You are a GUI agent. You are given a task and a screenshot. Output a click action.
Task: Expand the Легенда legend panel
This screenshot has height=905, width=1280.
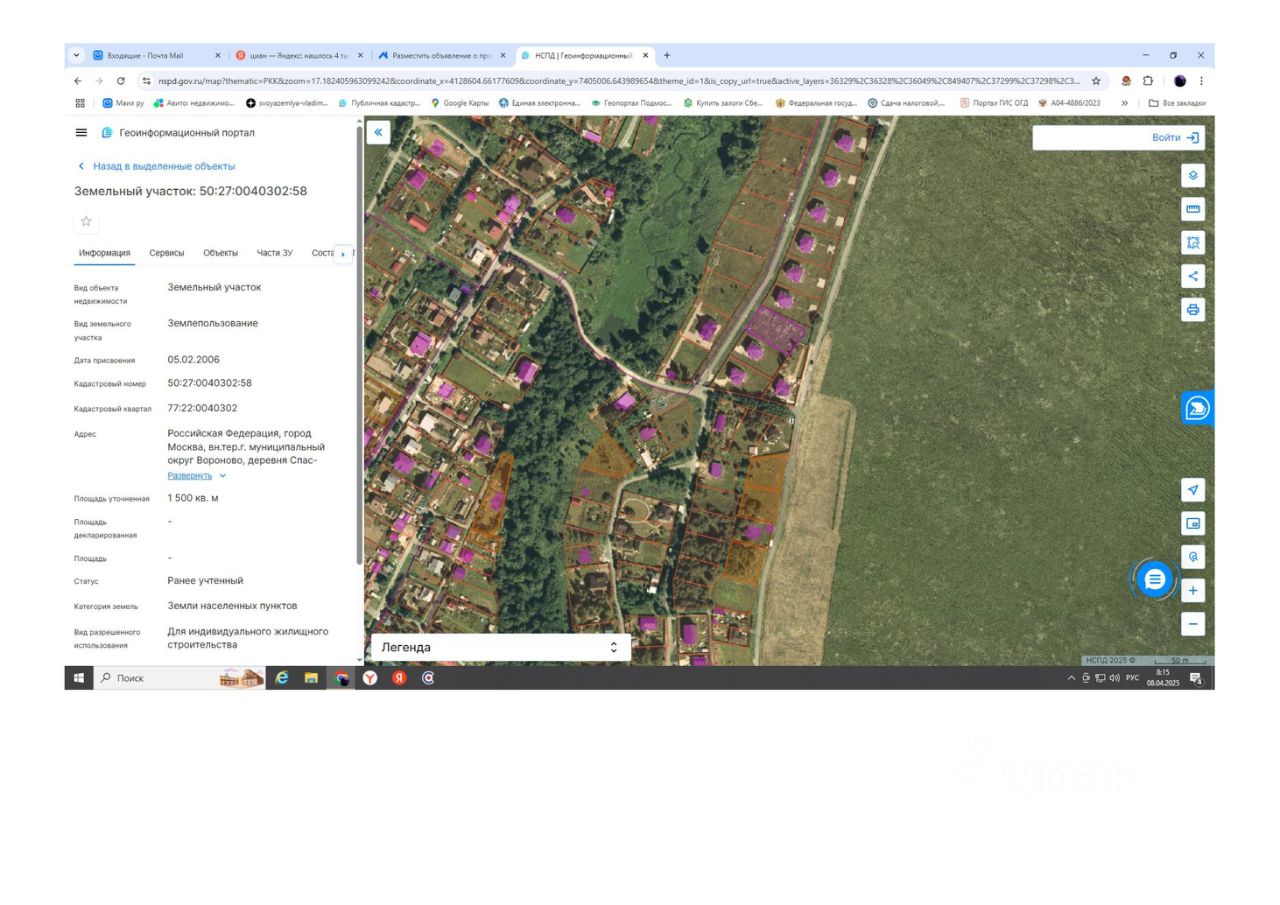tap(500, 647)
